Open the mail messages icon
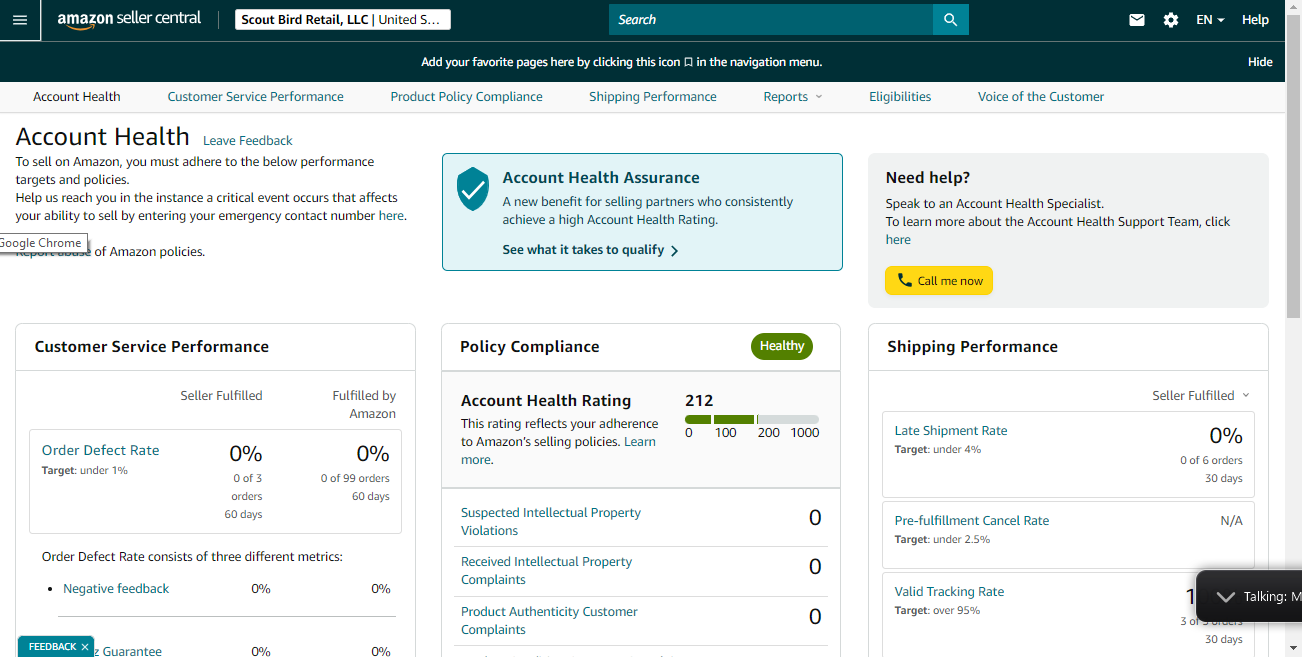Screen dimensions: 1302x657 [1137, 20]
